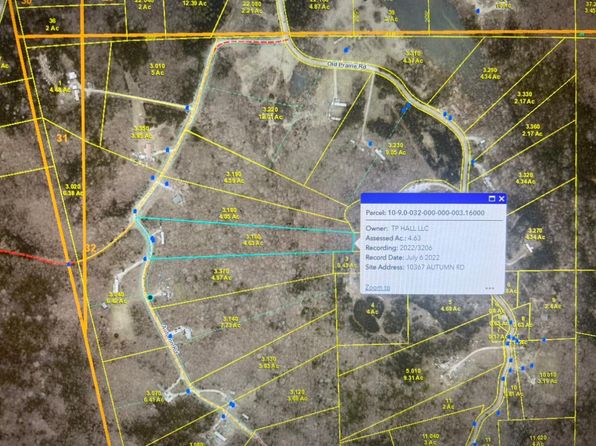The width and height of the screenshot is (596, 446).
Task: Click the blue address point inside parcel 3.230
Action: (370, 144)
